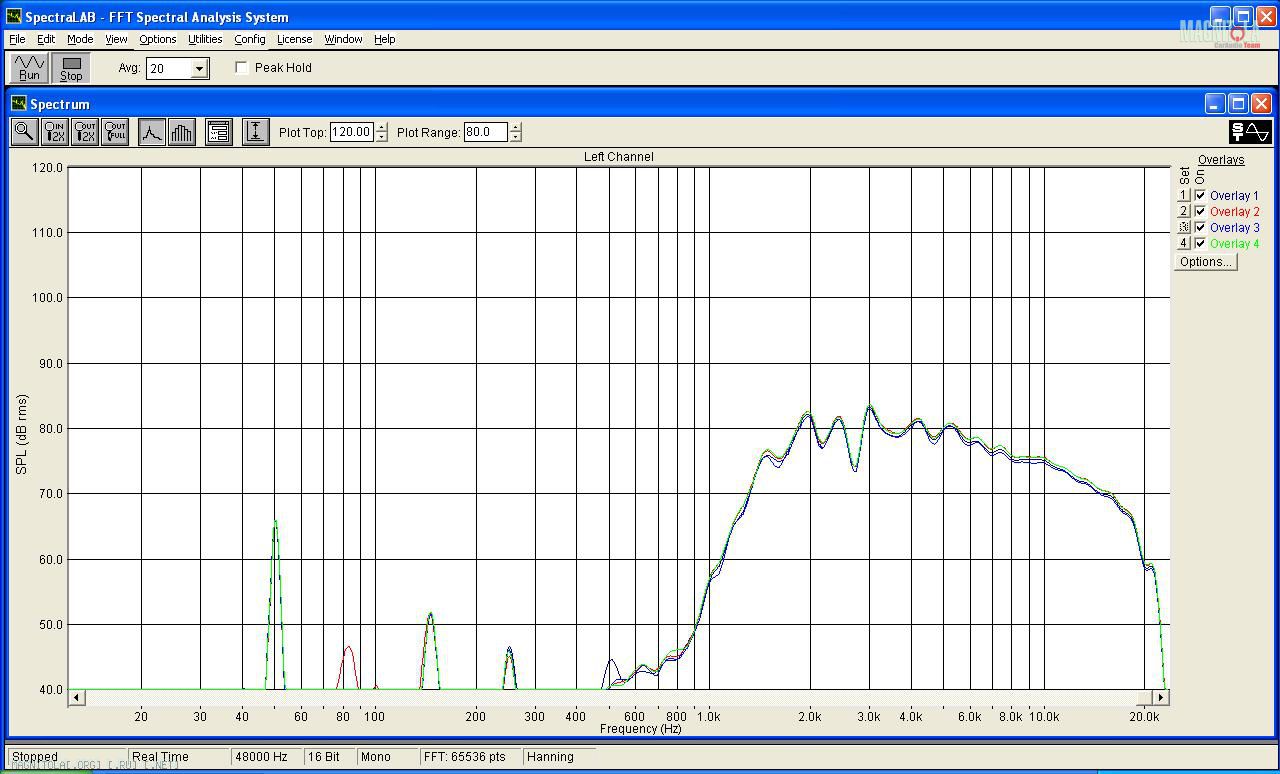1280x774 pixels.
Task: Click the Zoom In 2X icon
Action: coord(54,132)
